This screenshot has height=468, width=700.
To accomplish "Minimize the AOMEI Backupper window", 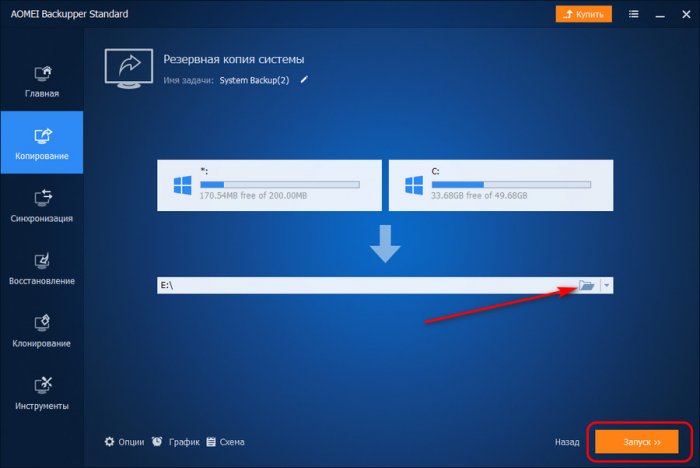I will 660,15.
